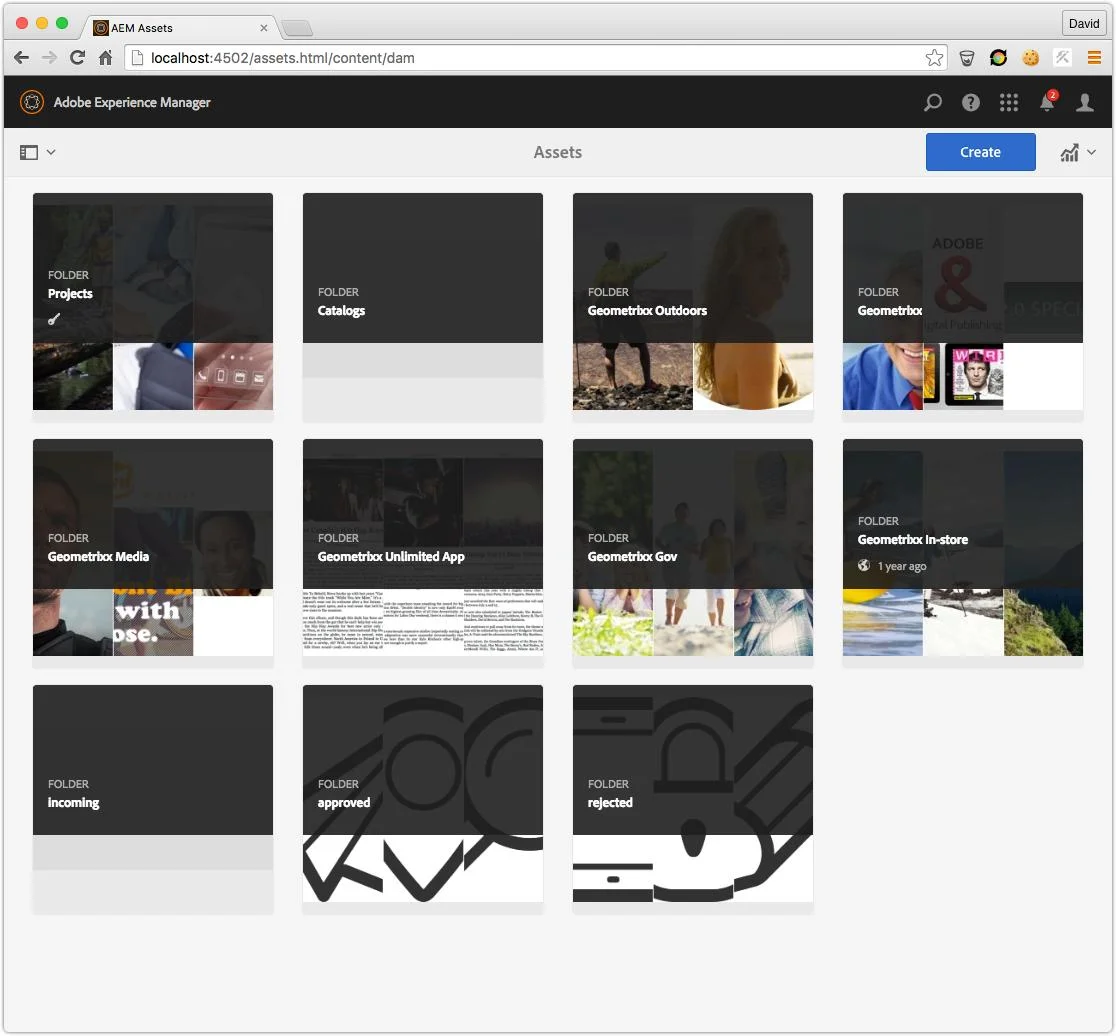Toggle the left rail panel icon

28,152
